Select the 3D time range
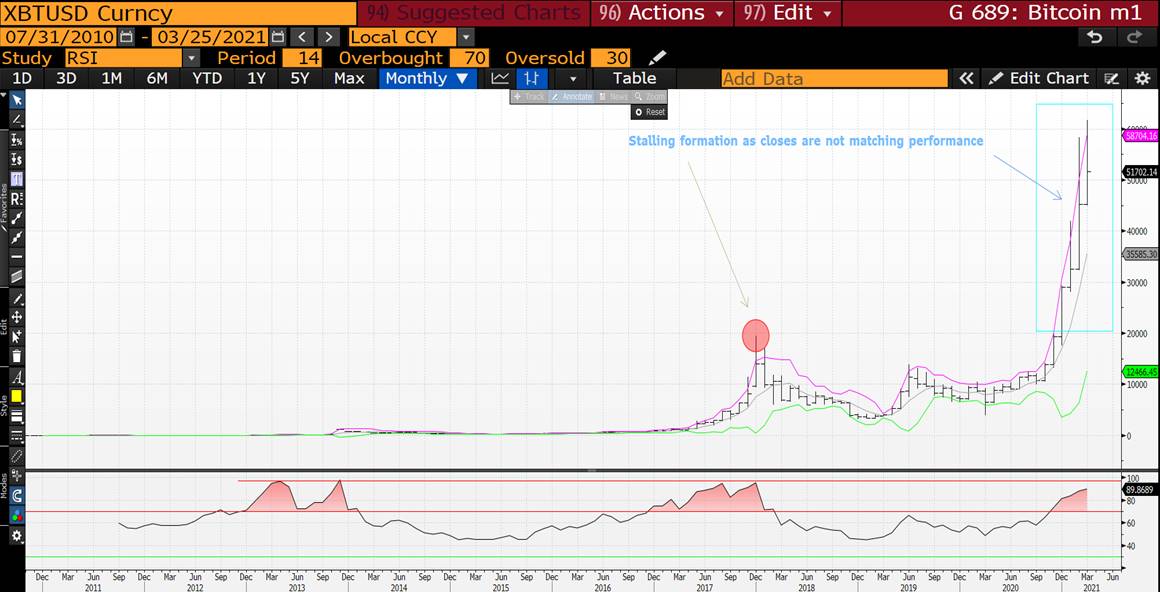 click(67, 78)
